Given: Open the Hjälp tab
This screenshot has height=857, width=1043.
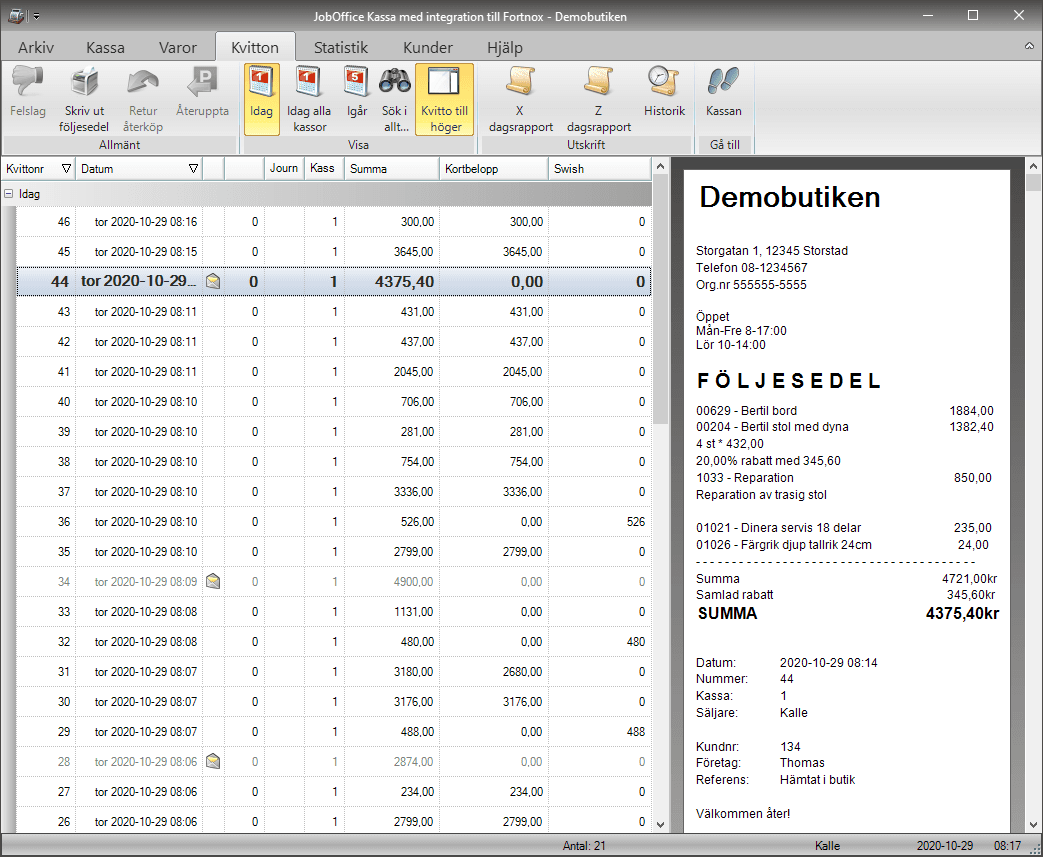Looking at the screenshot, I should pos(505,47).
